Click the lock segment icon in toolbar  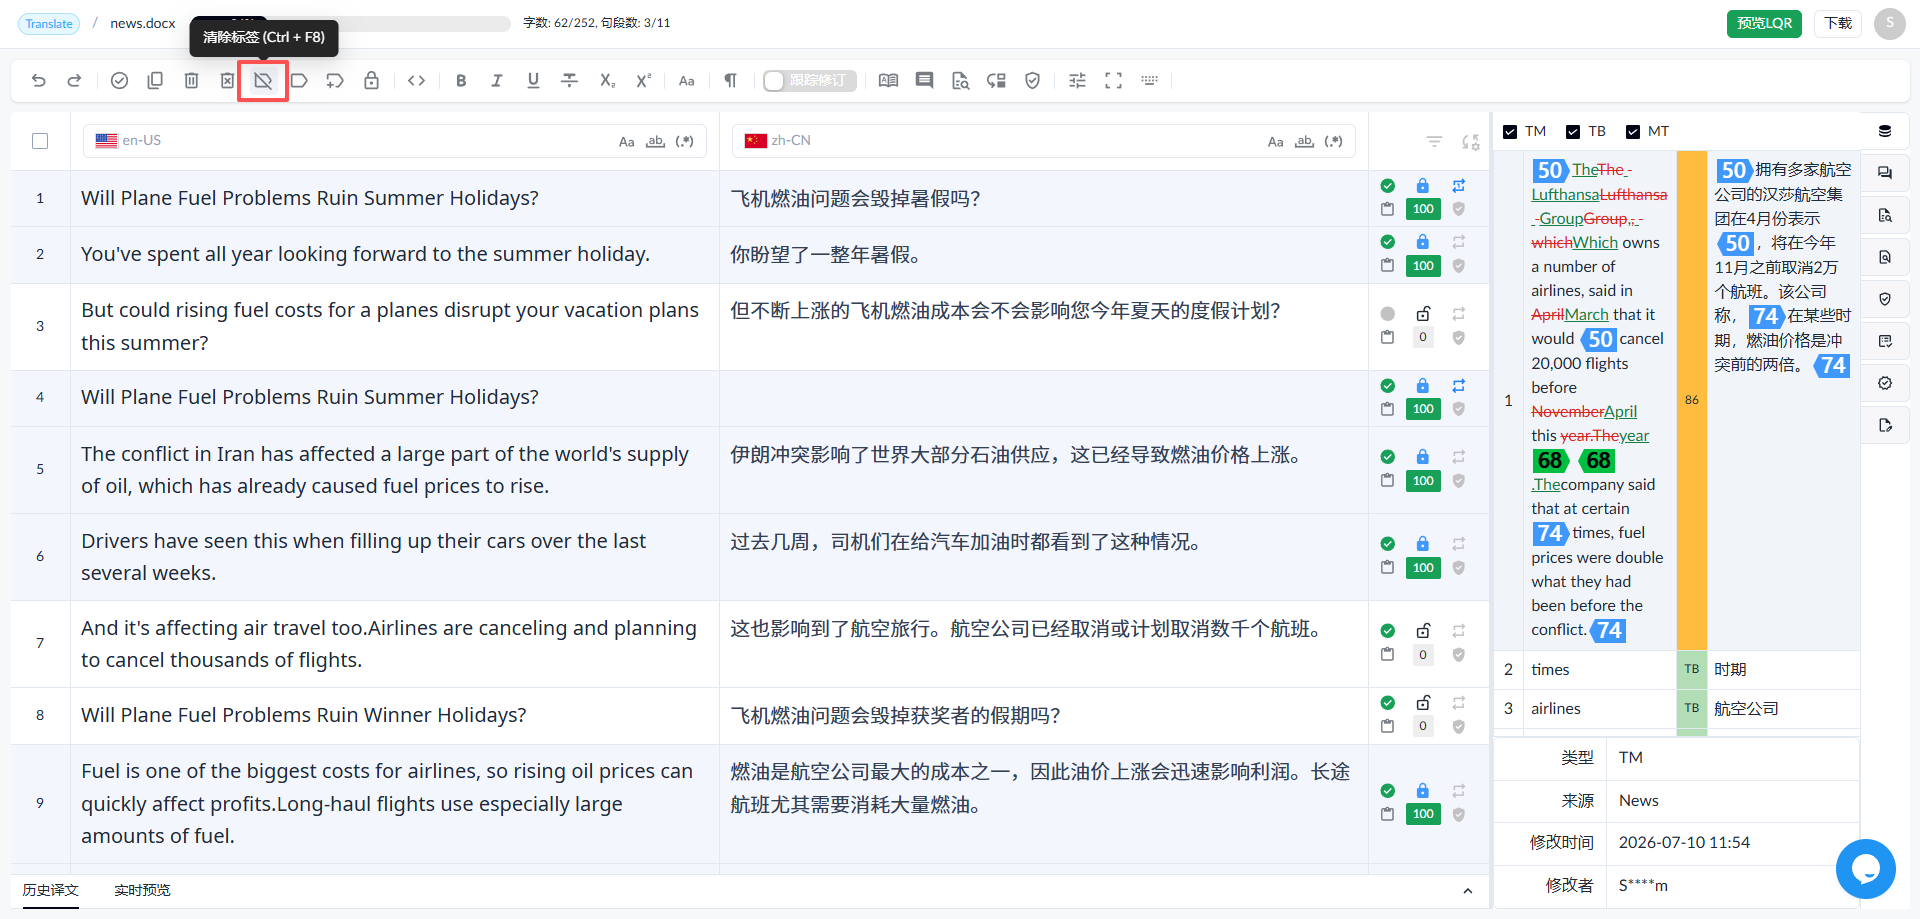(371, 81)
